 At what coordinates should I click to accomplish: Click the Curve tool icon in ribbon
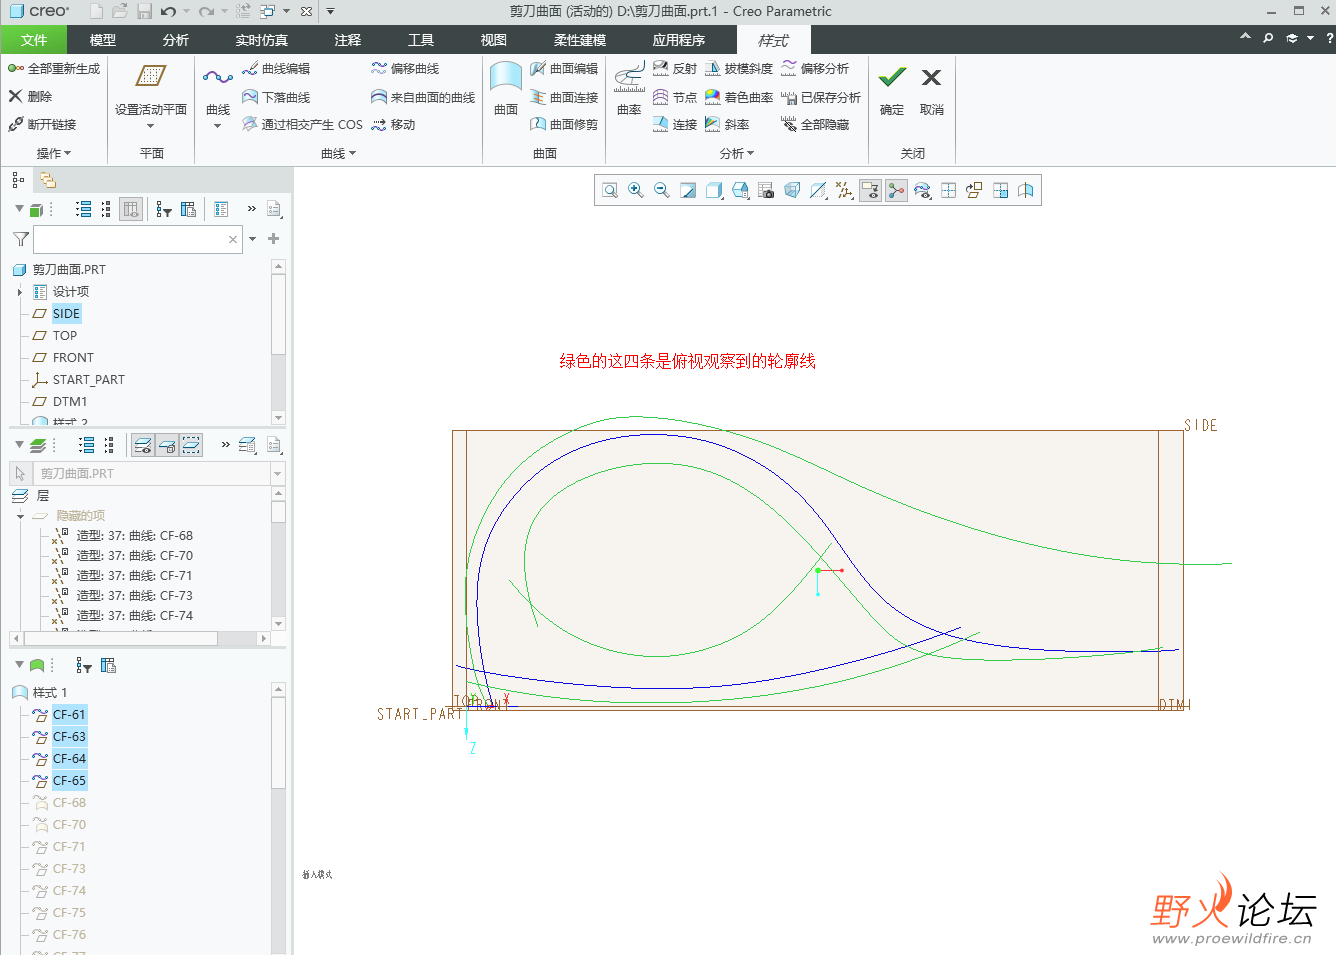[218, 77]
